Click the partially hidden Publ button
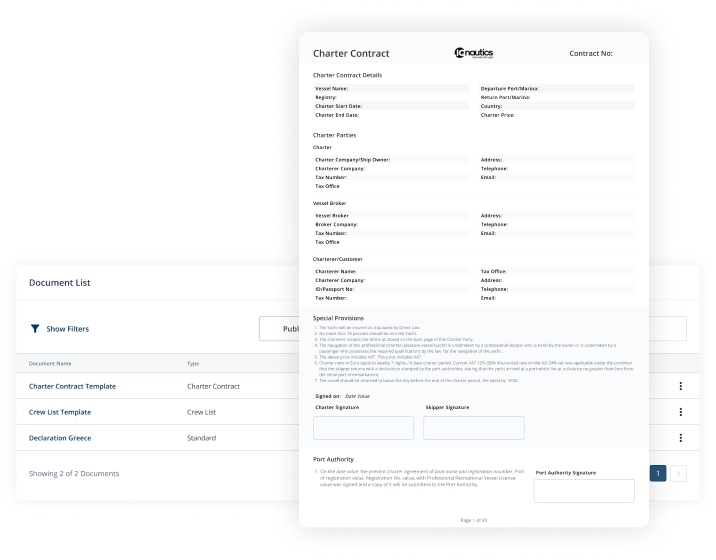 click(x=279, y=328)
